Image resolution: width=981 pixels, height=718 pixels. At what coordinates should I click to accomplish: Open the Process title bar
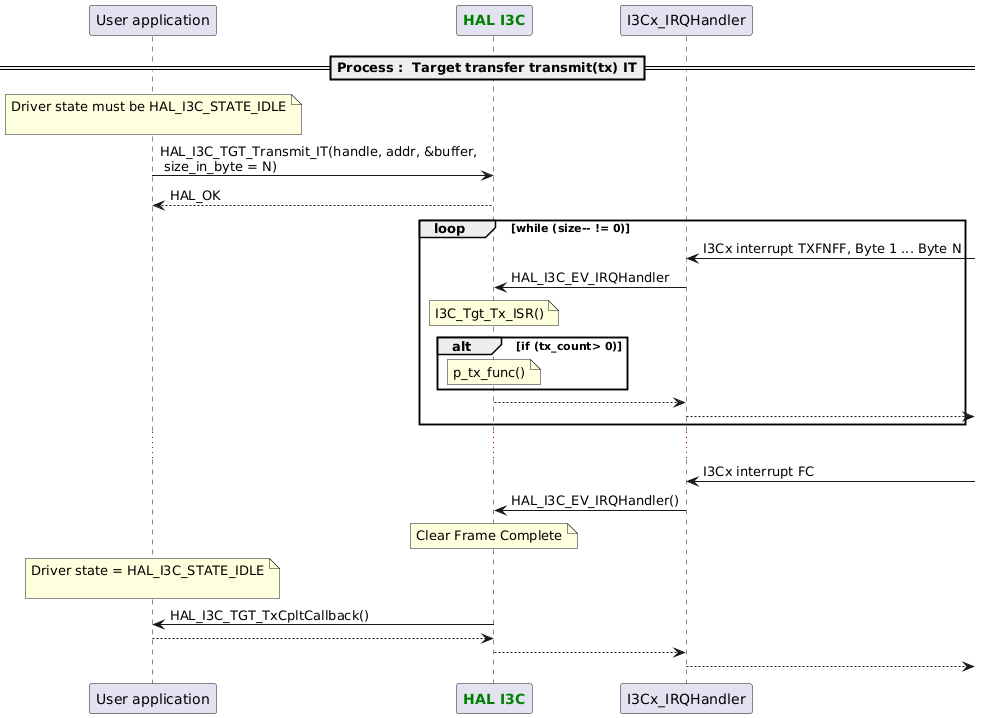487,68
